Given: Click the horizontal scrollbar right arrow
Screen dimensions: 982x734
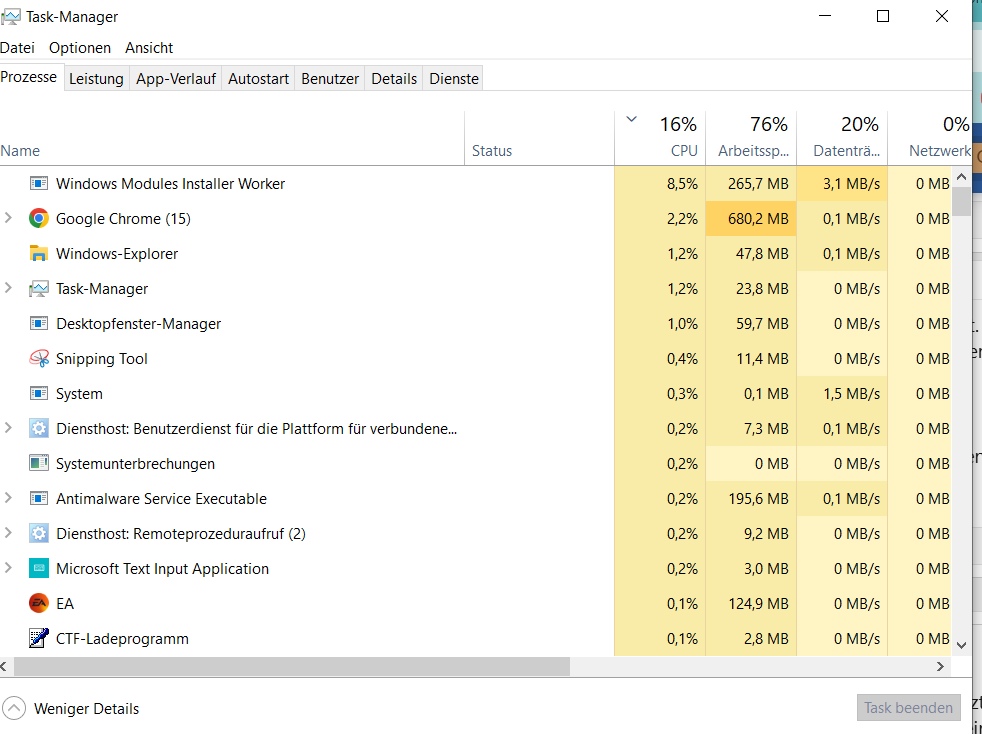Looking at the screenshot, I should click(x=940, y=667).
